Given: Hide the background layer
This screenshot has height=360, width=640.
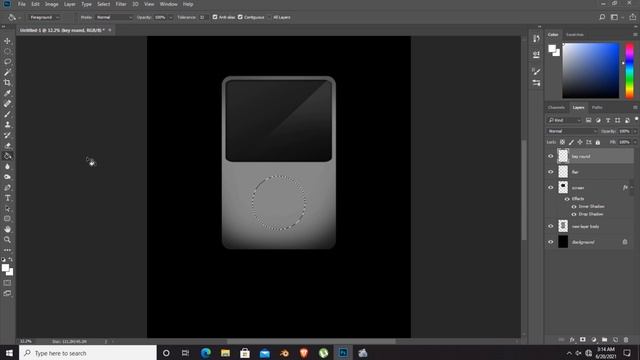Looking at the screenshot, I should 550,242.
